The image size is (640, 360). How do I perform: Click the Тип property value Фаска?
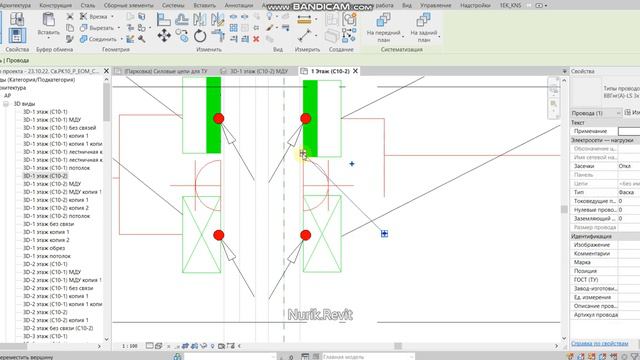coord(629,192)
